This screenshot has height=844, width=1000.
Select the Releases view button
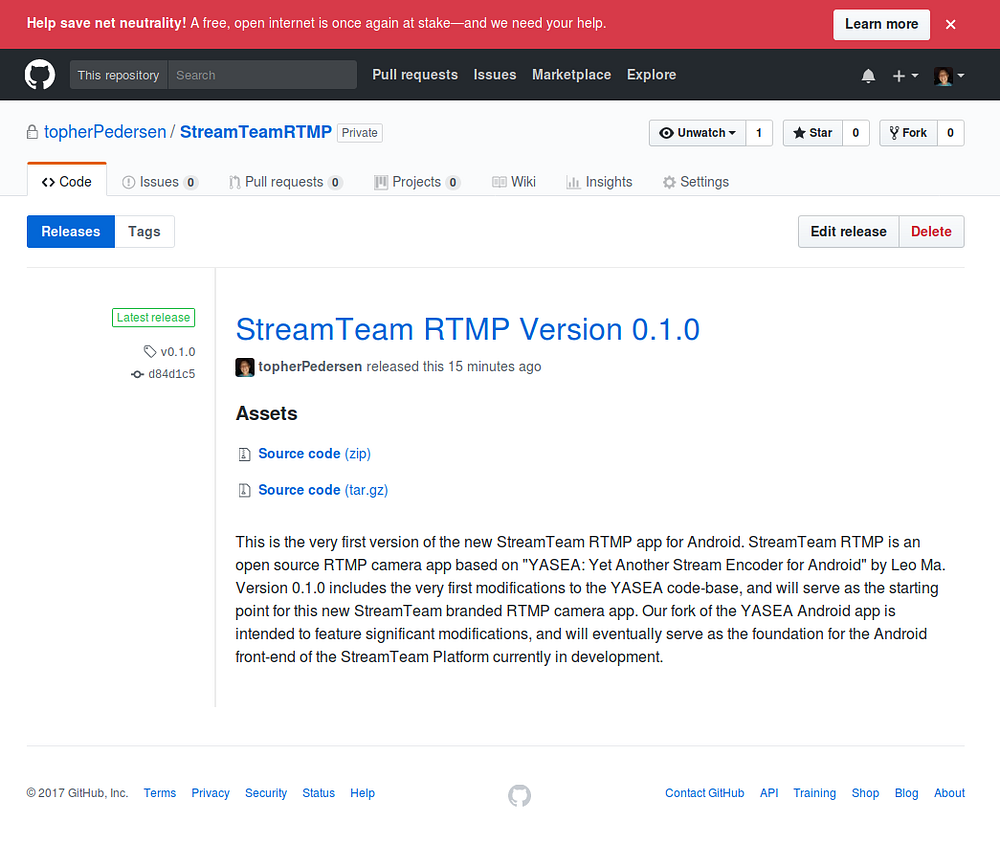click(x=71, y=232)
